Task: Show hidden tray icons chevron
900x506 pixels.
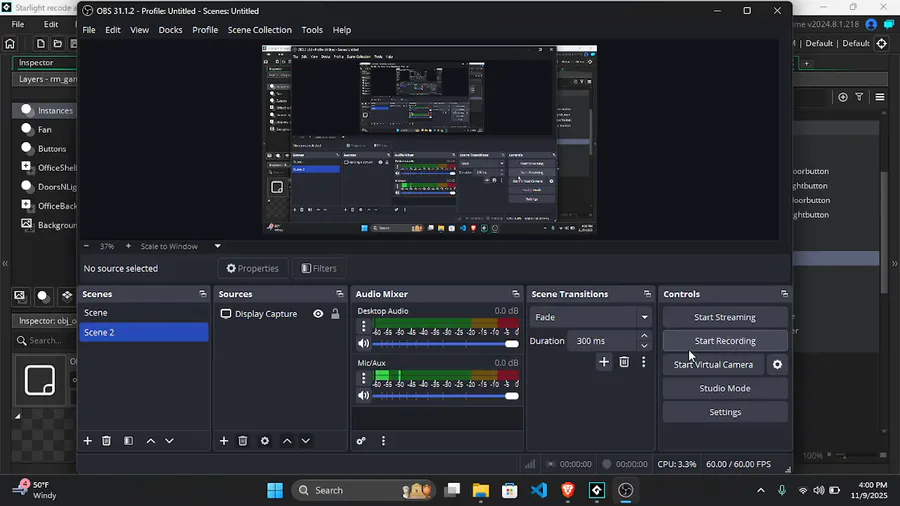Action: click(761, 491)
